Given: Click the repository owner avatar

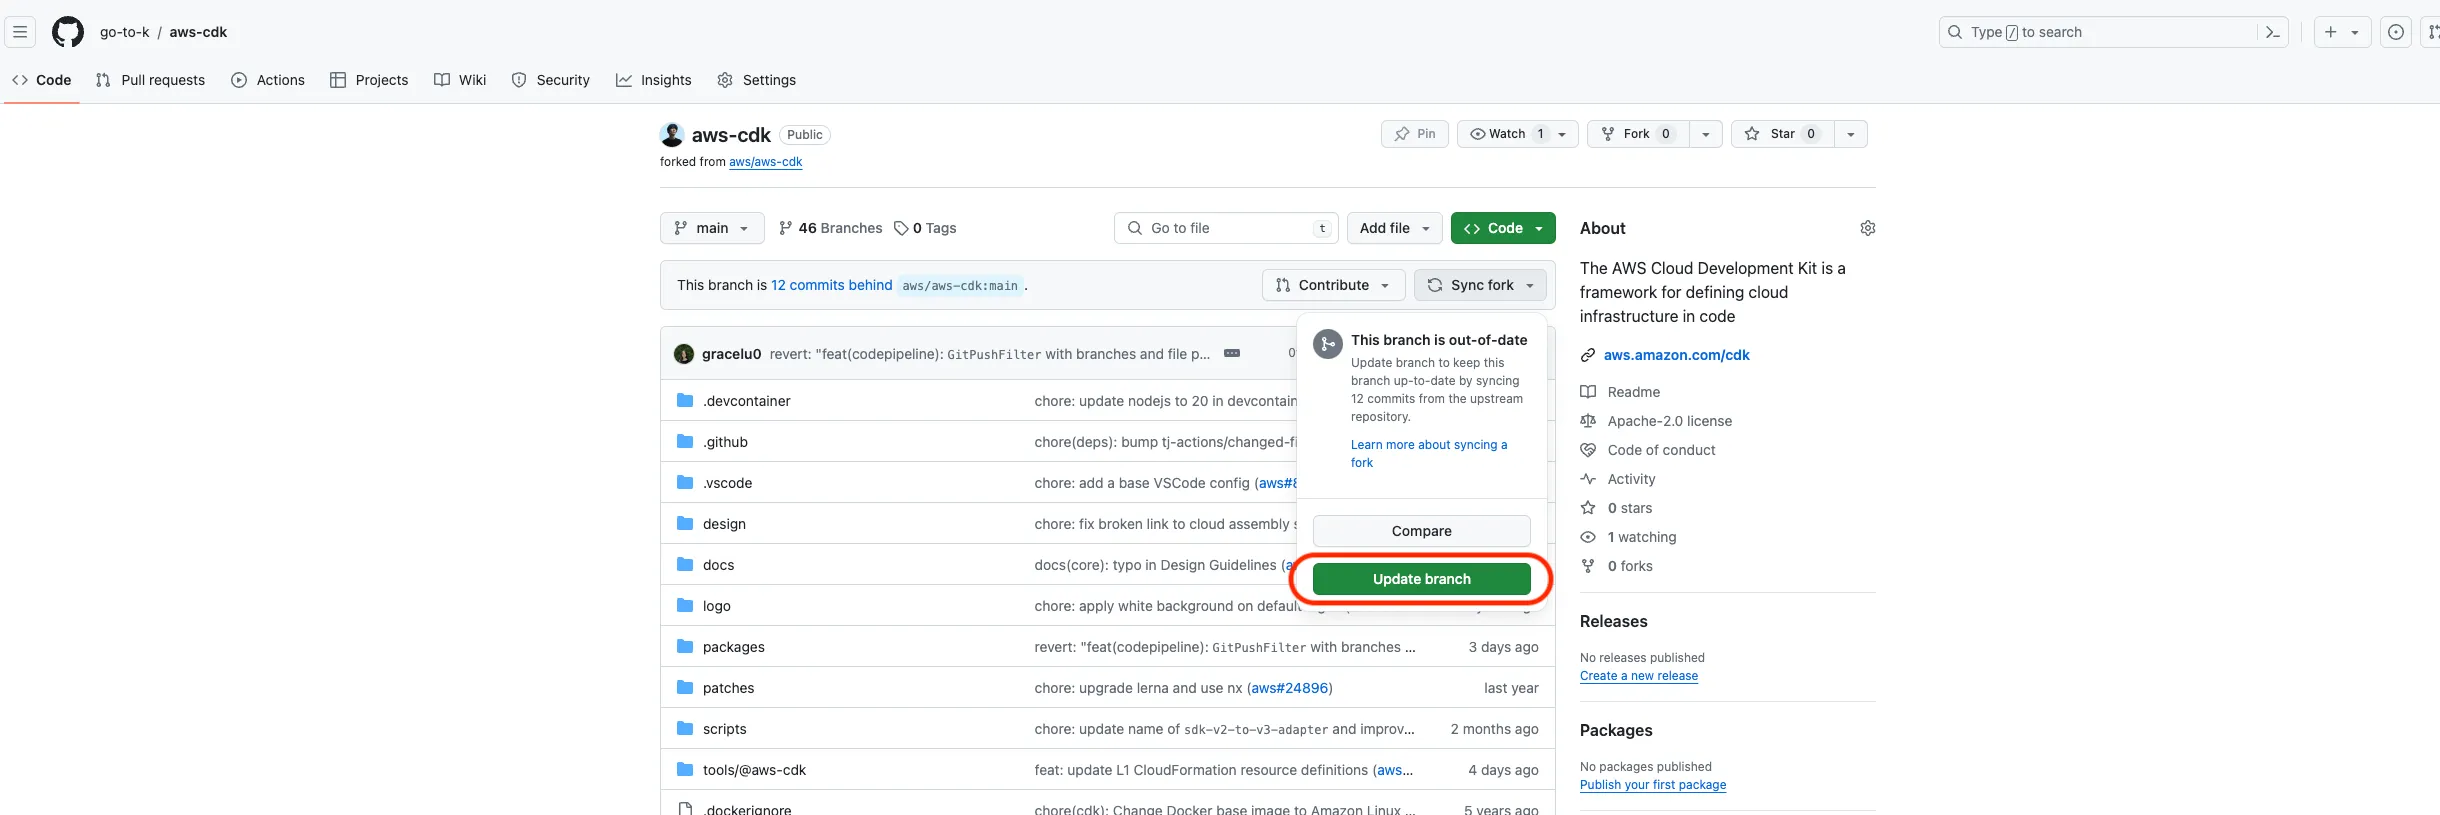Looking at the screenshot, I should pyautogui.click(x=672, y=135).
